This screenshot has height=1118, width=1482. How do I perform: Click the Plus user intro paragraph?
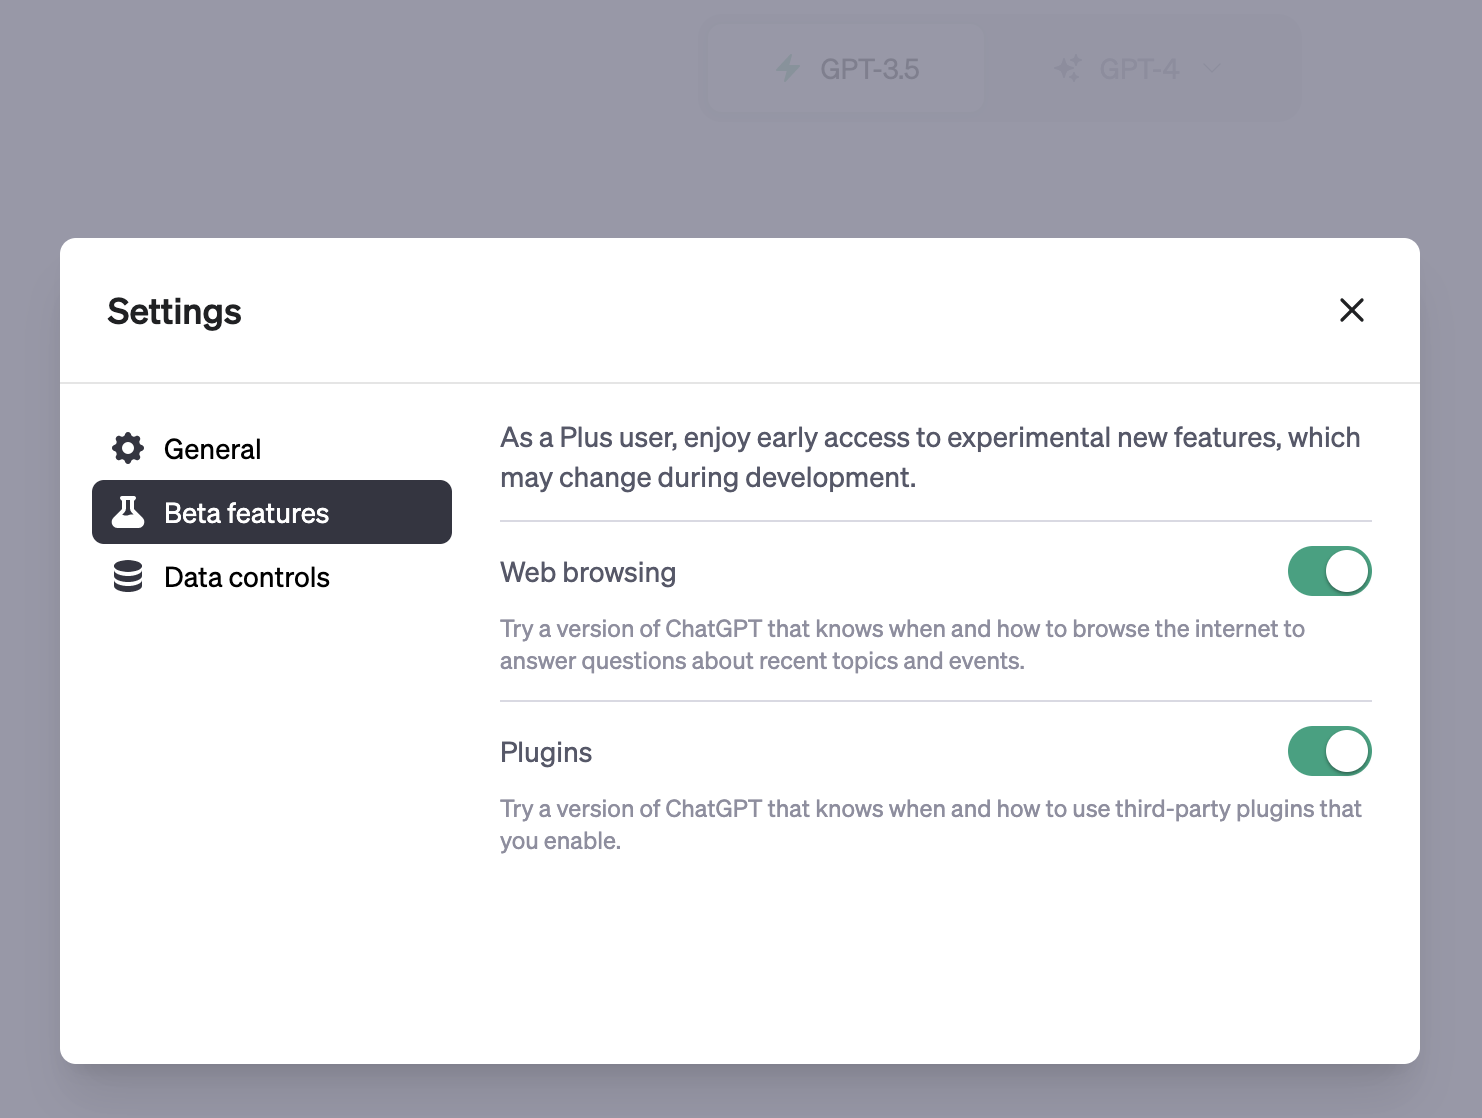point(930,457)
